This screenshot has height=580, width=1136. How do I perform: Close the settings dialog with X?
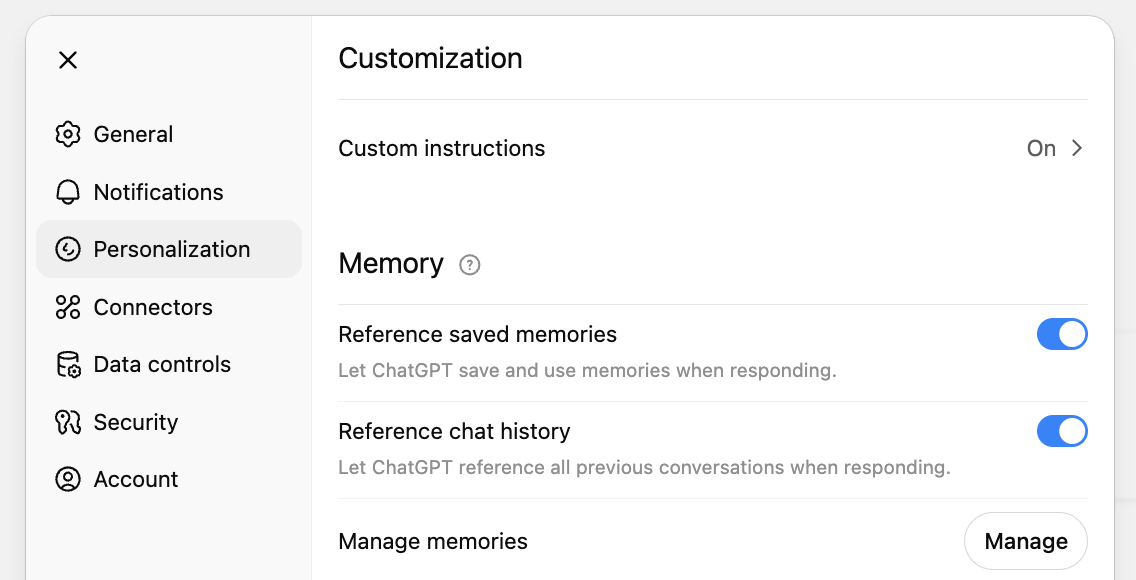pyautogui.click(x=68, y=60)
